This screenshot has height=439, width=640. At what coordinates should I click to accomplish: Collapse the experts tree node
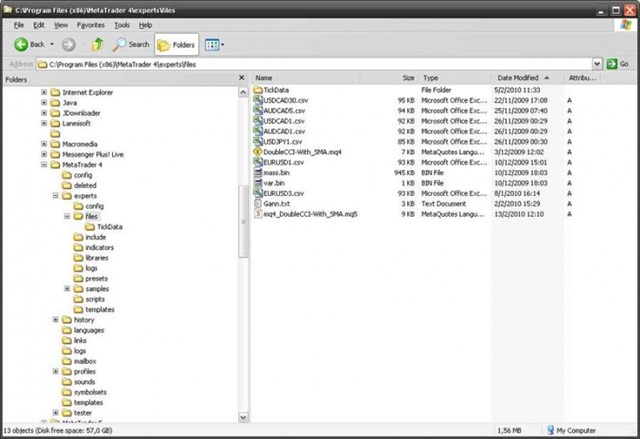[x=56, y=196]
